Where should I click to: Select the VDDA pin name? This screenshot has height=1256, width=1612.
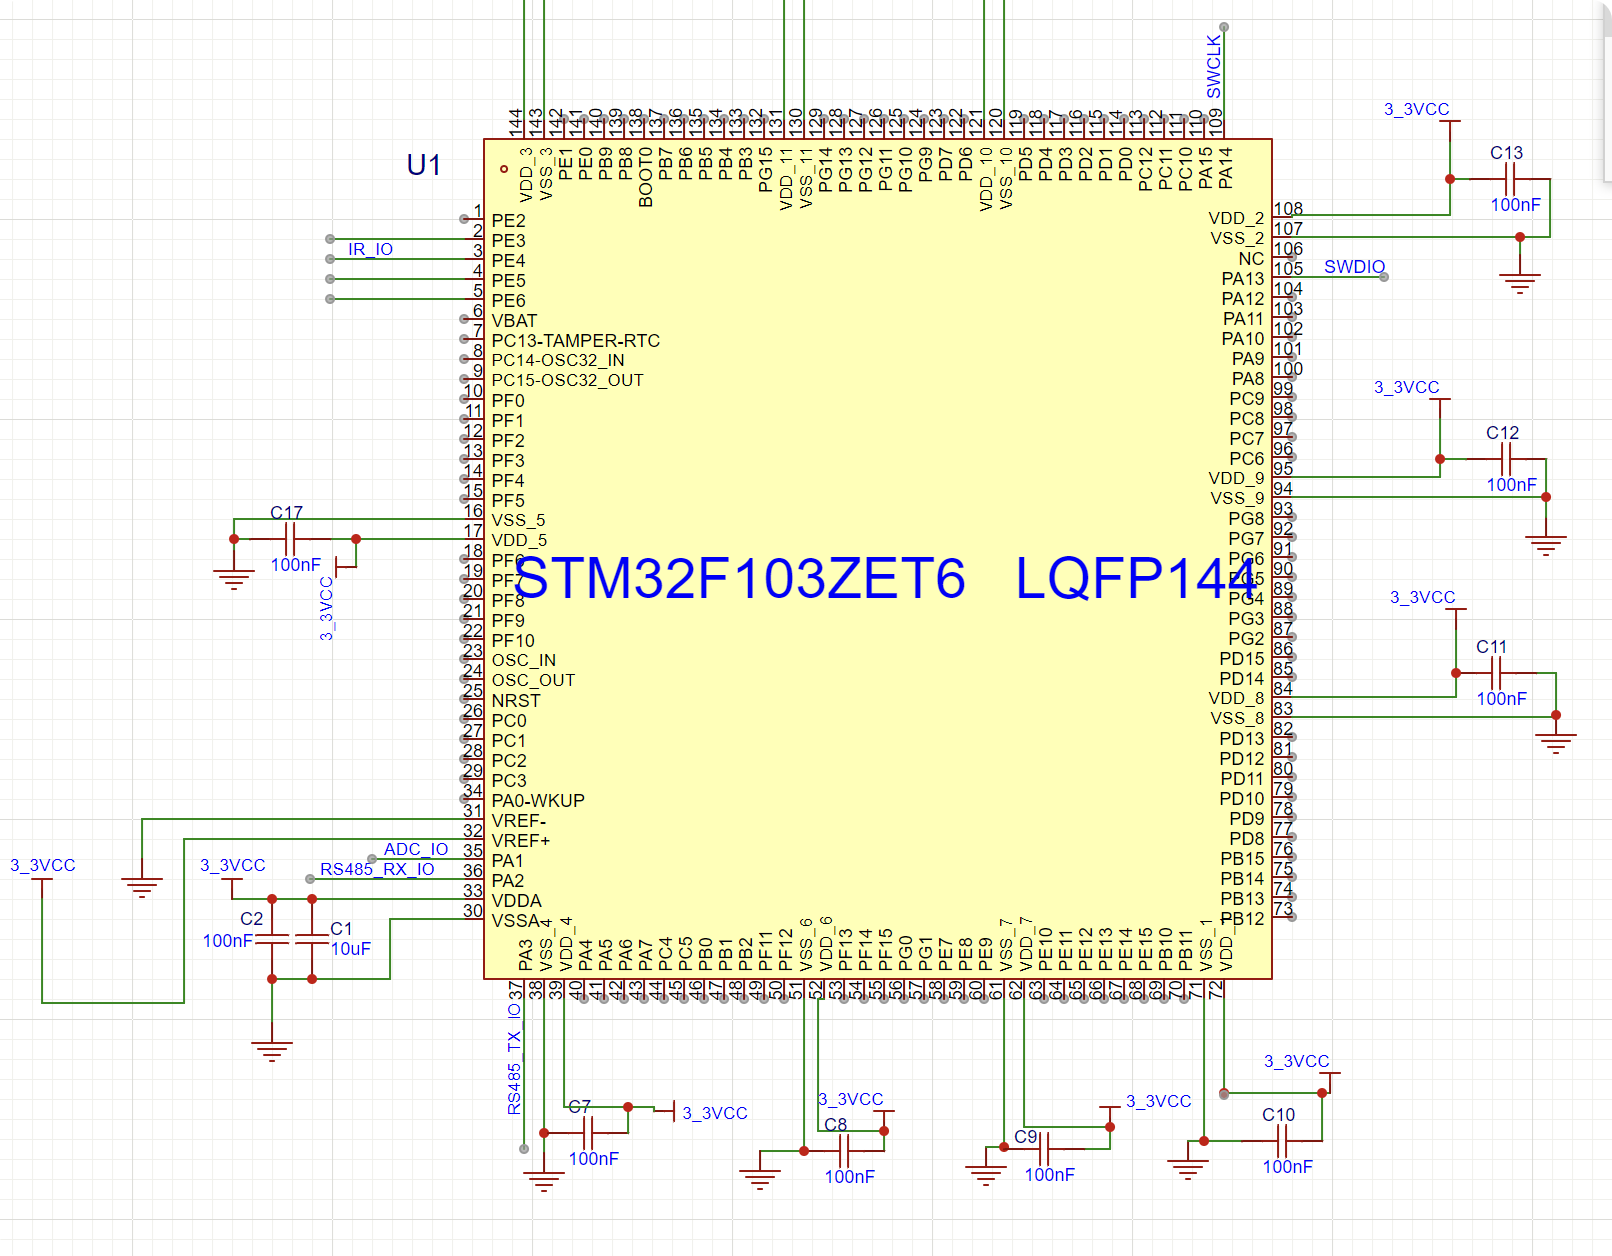click(x=516, y=901)
